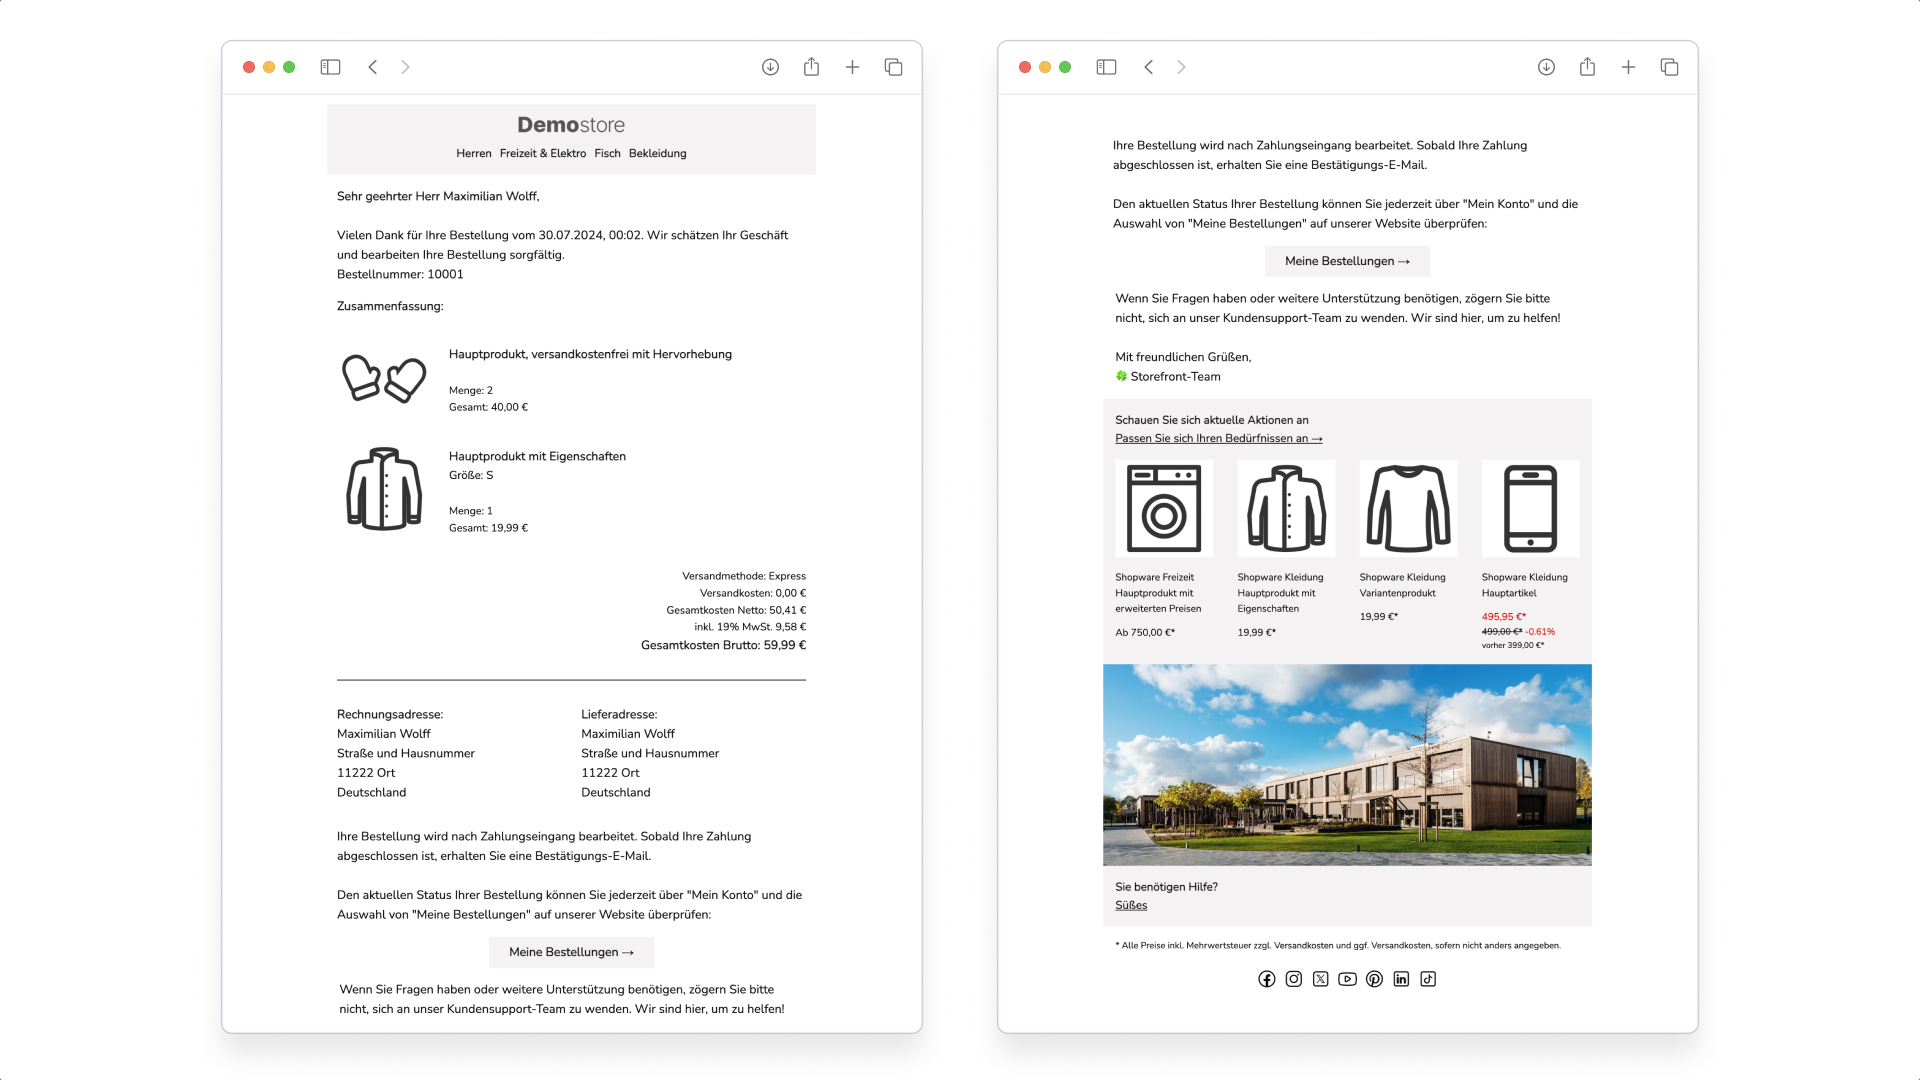Open the X (Twitter) social icon
The height and width of the screenshot is (1080, 1920).
pos(1321,979)
